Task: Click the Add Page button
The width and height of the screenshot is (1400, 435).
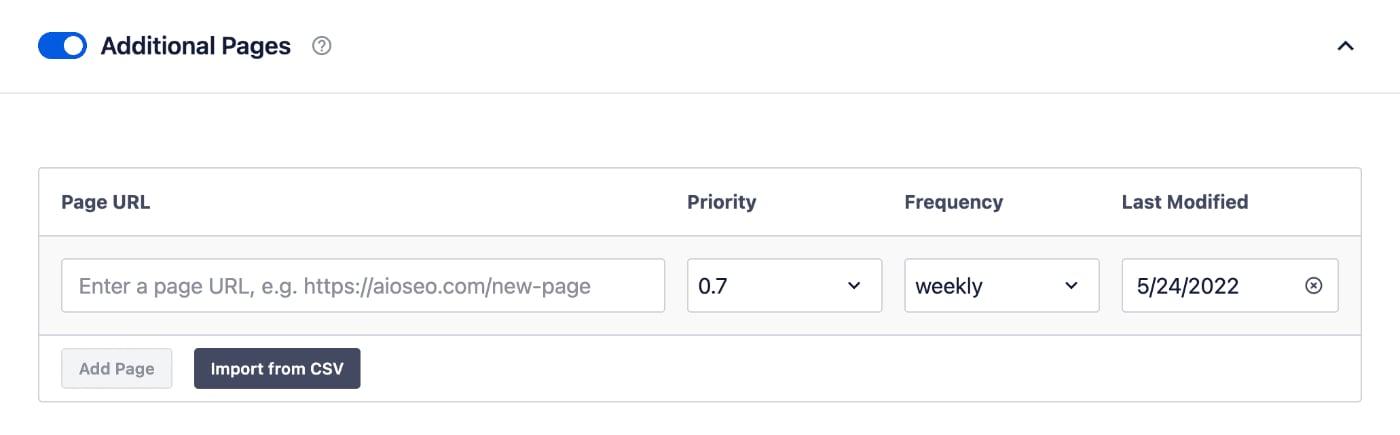Action: [x=117, y=368]
